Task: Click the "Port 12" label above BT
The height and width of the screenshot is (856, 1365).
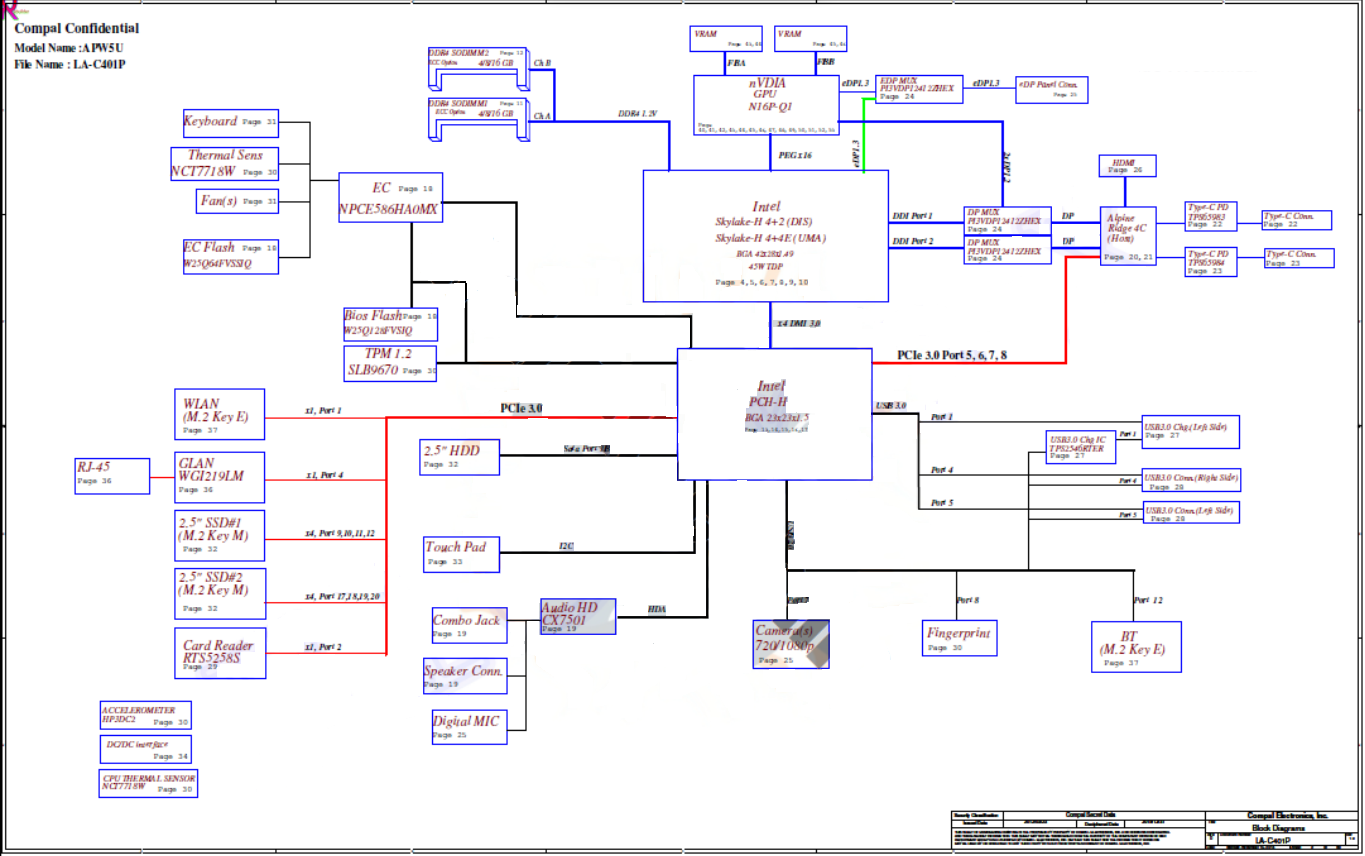Action: (1148, 600)
